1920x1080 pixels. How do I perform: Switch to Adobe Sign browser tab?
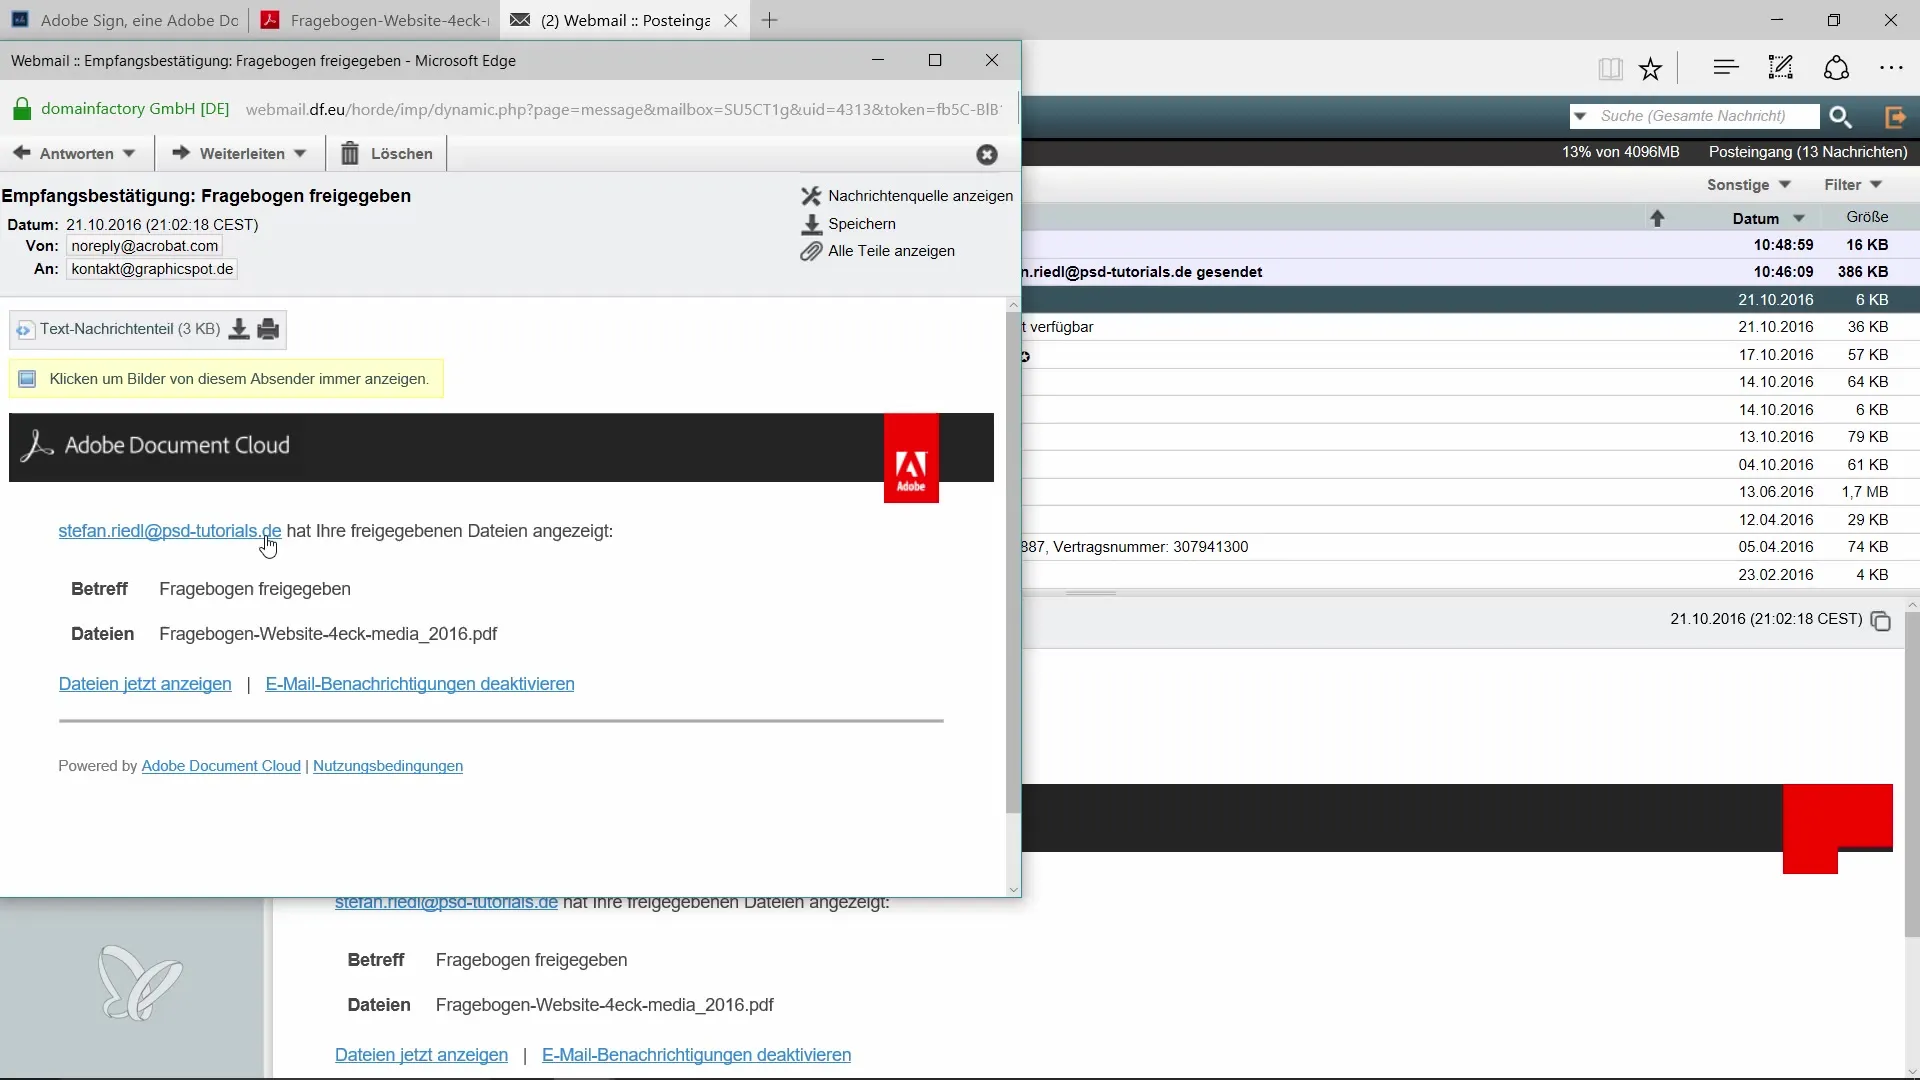(x=125, y=20)
